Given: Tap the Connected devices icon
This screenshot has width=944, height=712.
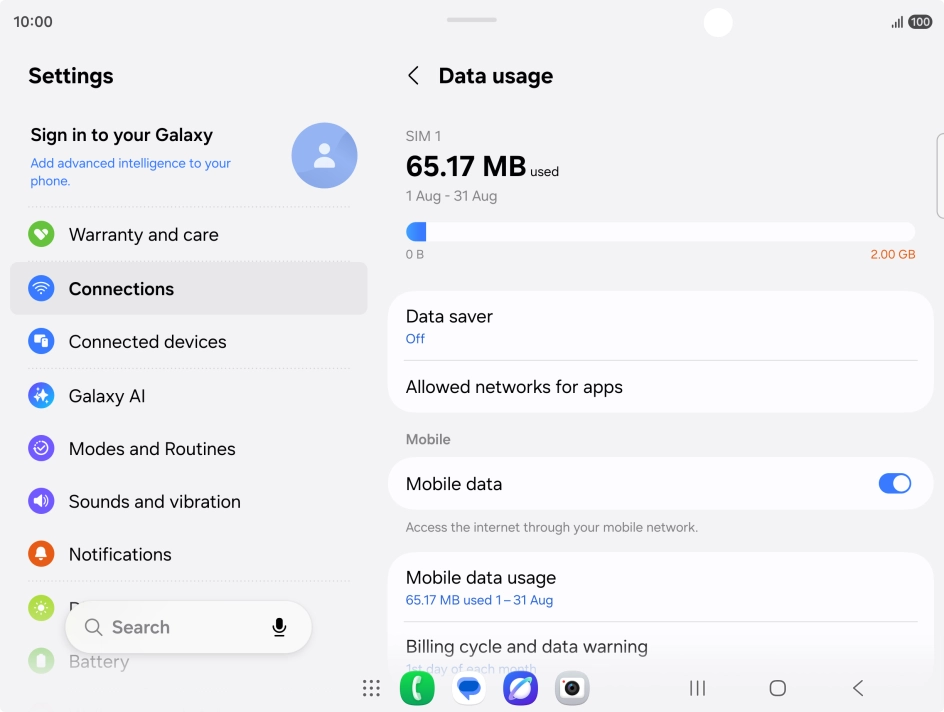Looking at the screenshot, I should [41, 341].
